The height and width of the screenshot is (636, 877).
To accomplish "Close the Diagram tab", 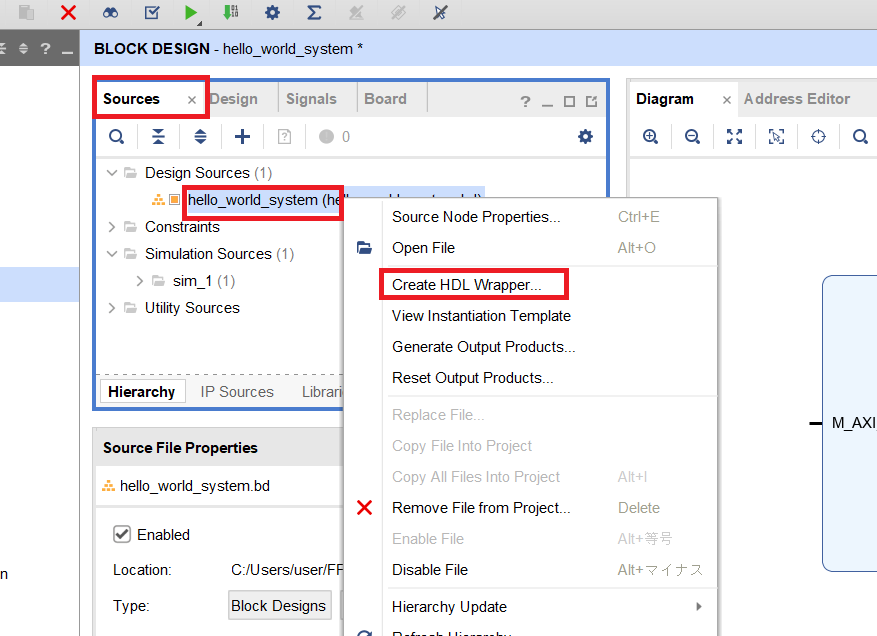I will click(x=727, y=100).
